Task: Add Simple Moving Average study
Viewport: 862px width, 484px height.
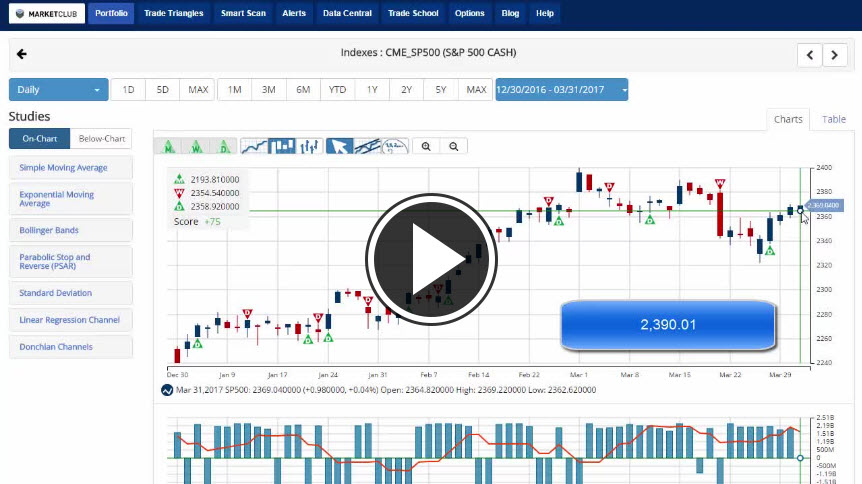Action: pyautogui.click(x=70, y=168)
